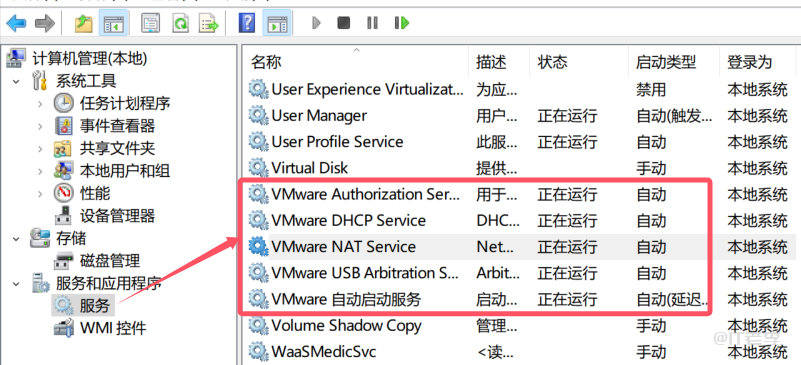The height and width of the screenshot is (365, 801).
Task: Click the Start Service play icon
Action: coord(316,23)
